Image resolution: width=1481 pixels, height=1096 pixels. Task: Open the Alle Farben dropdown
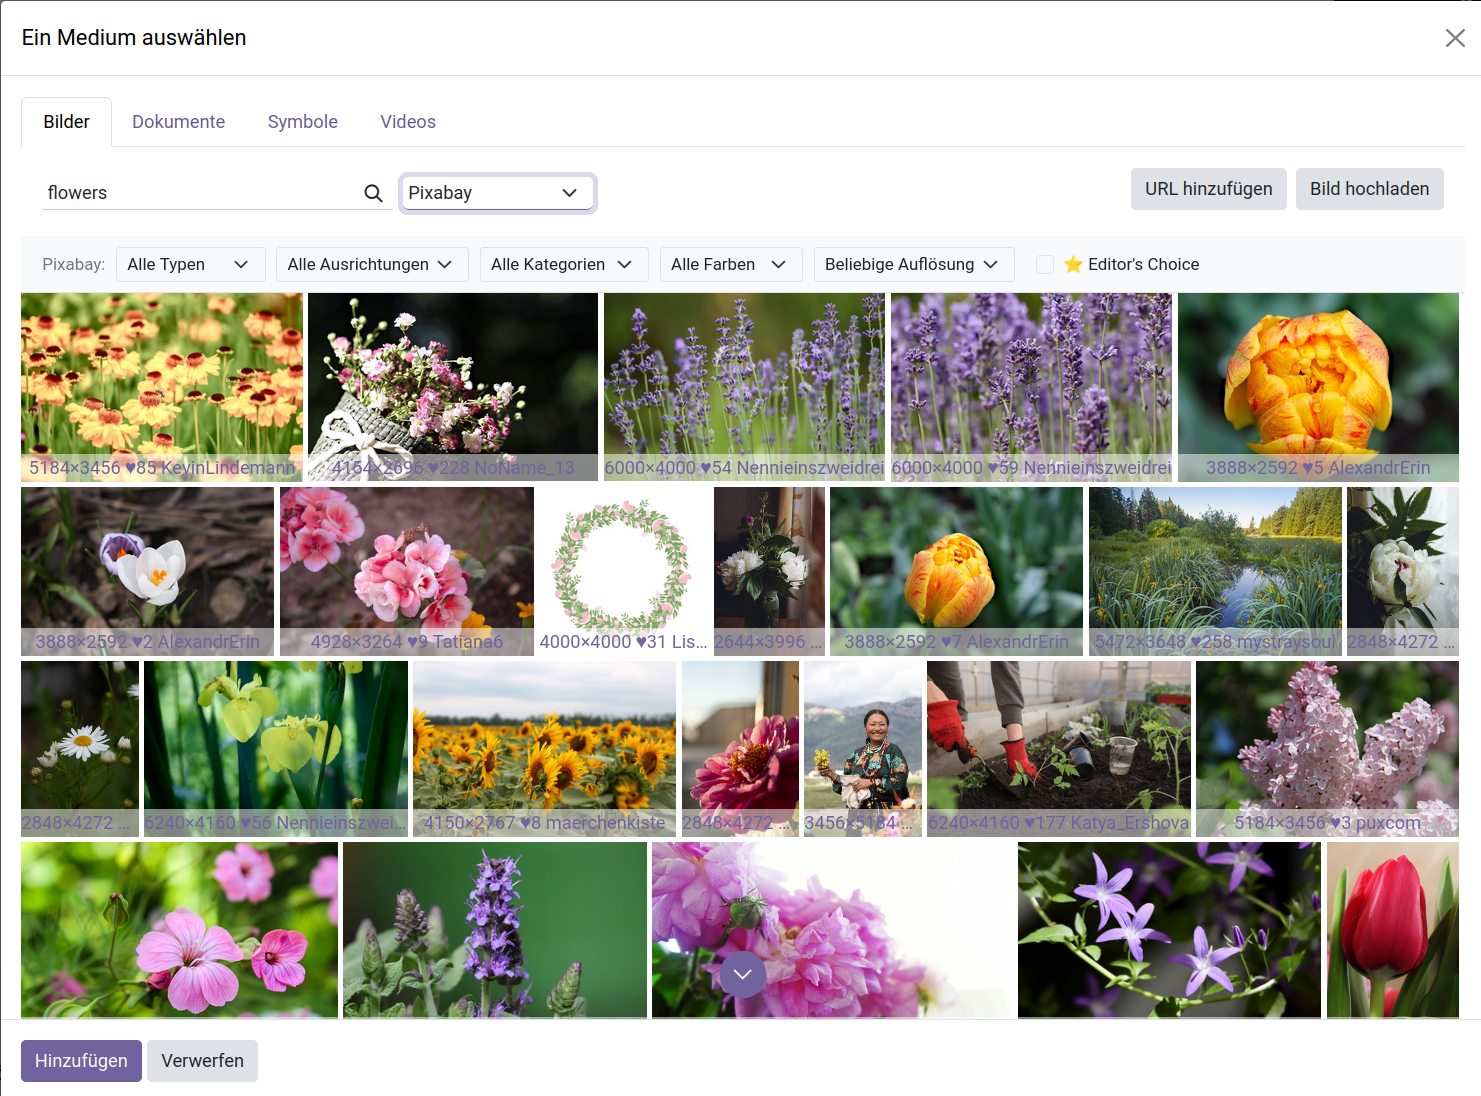pyautogui.click(x=730, y=264)
